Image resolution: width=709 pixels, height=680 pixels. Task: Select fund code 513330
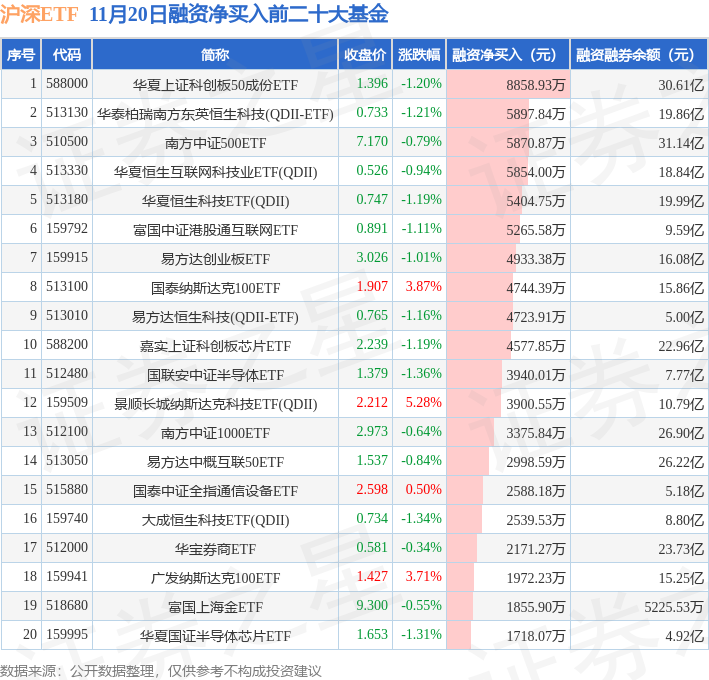pyautogui.click(x=67, y=170)
